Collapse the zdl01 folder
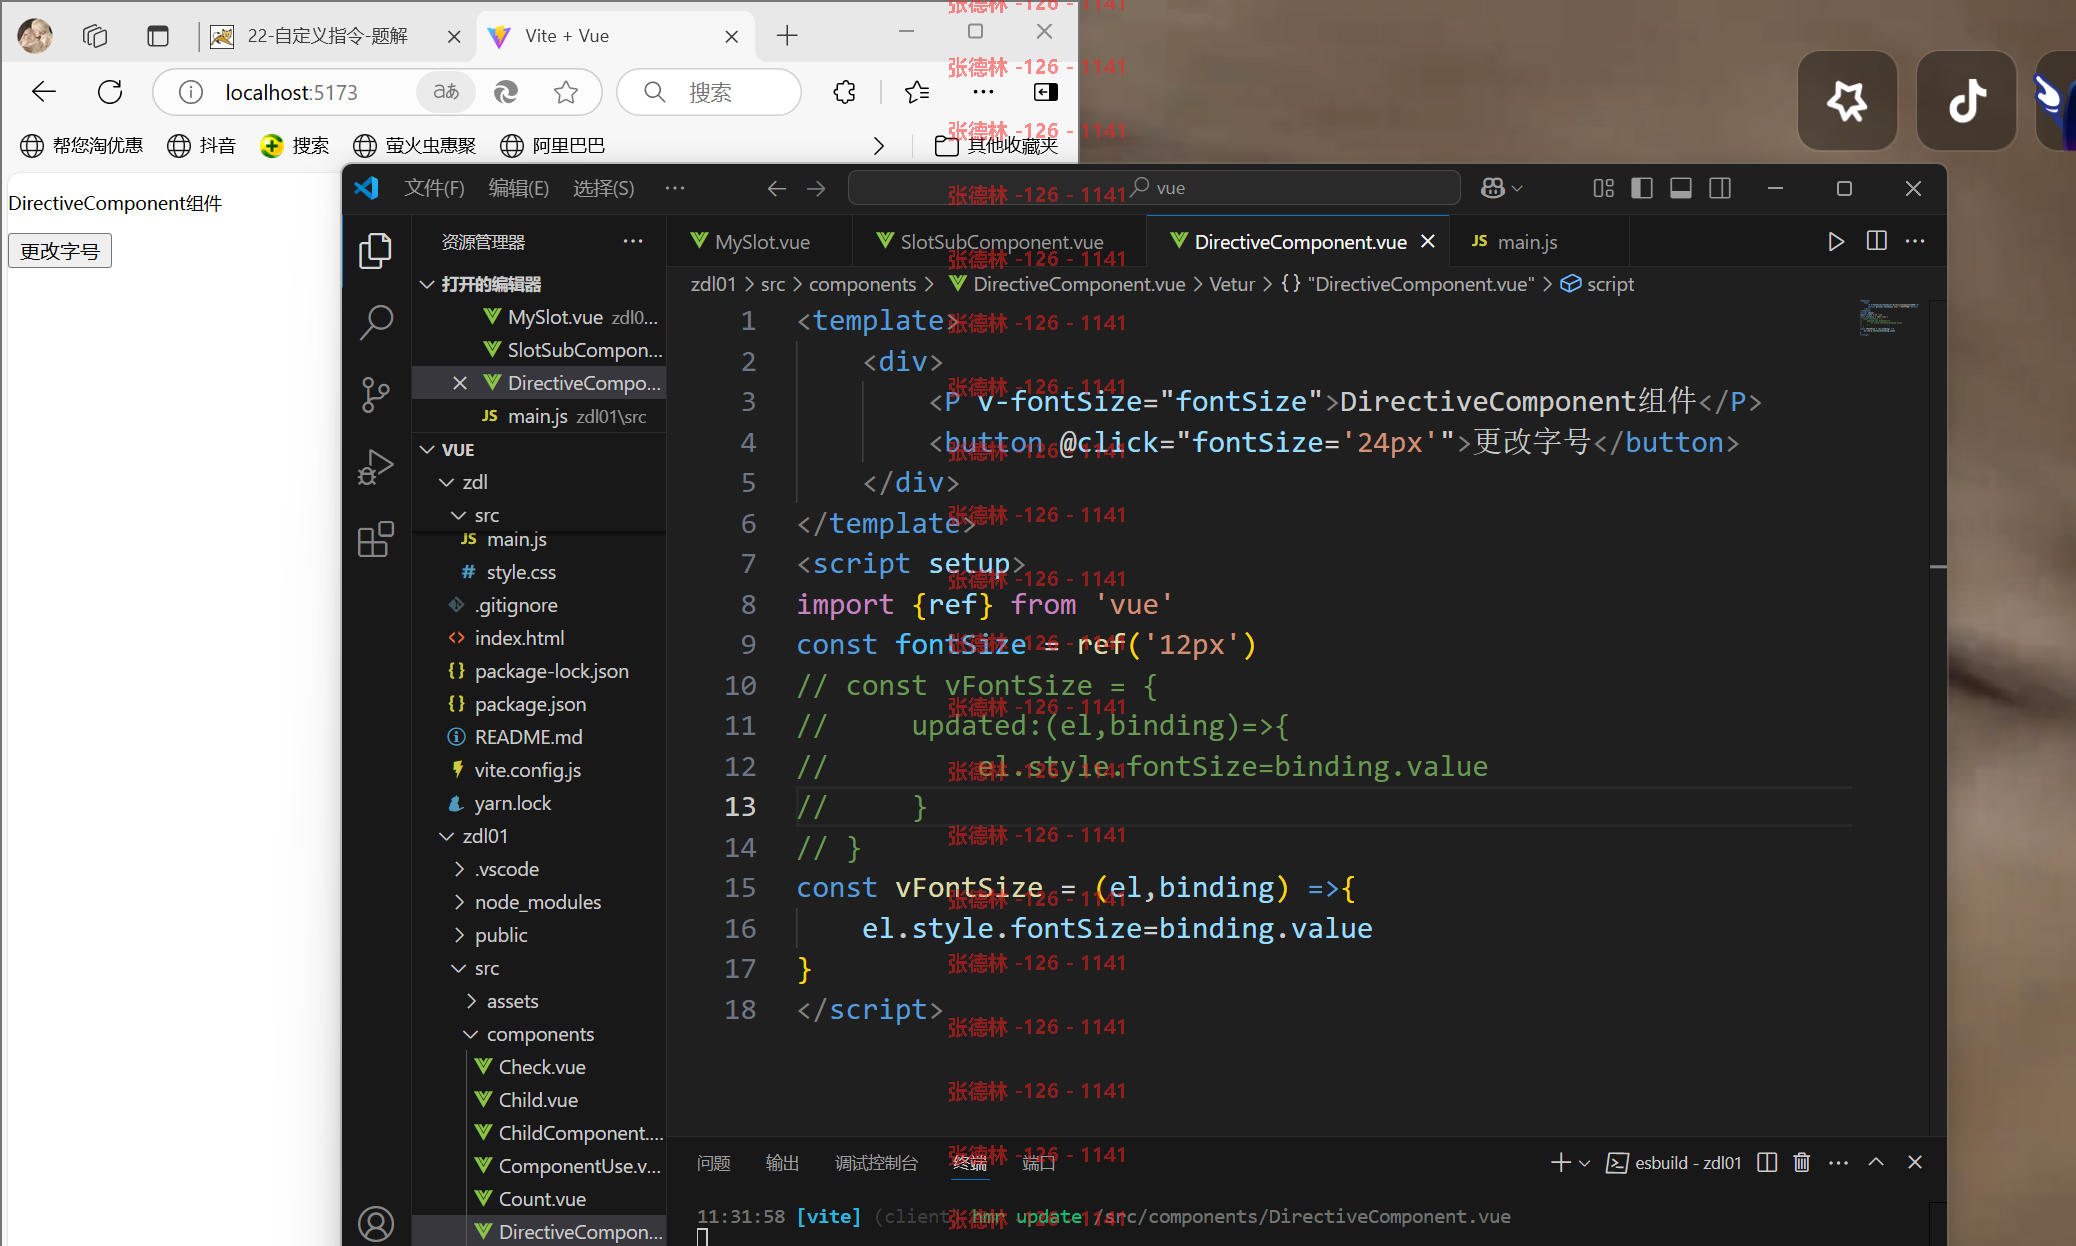The image size is (2076, 1246). click(447, 836)
